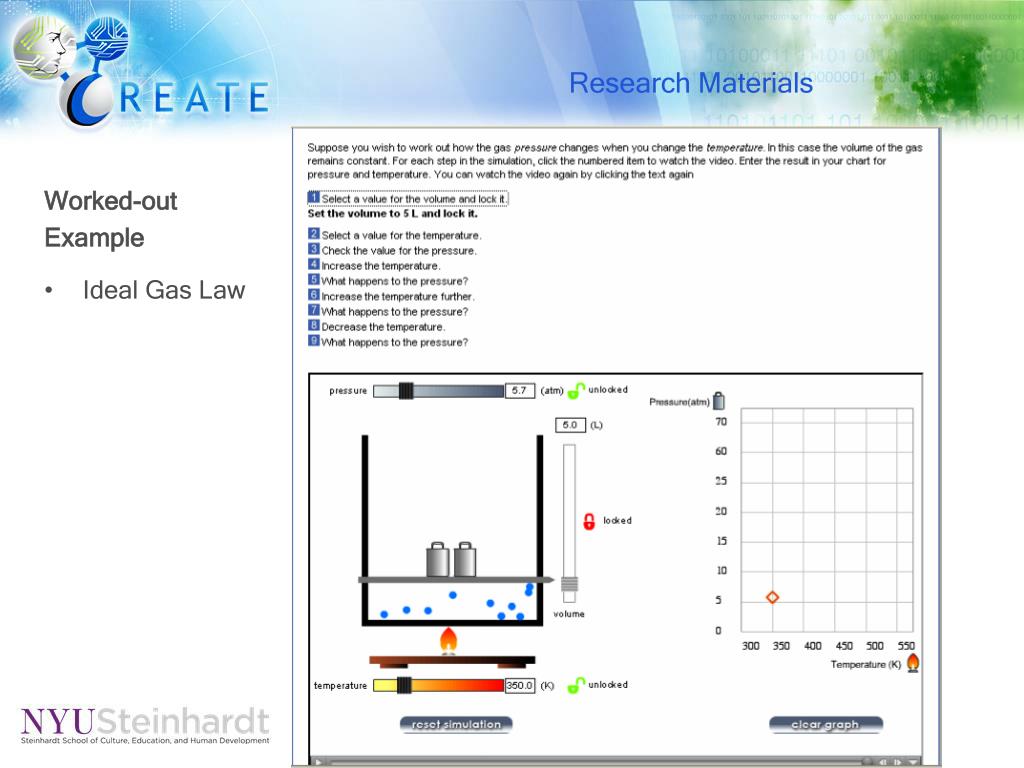Click the video playback bar play button
The image size is (1024, 768).
[x=318, y=761]
